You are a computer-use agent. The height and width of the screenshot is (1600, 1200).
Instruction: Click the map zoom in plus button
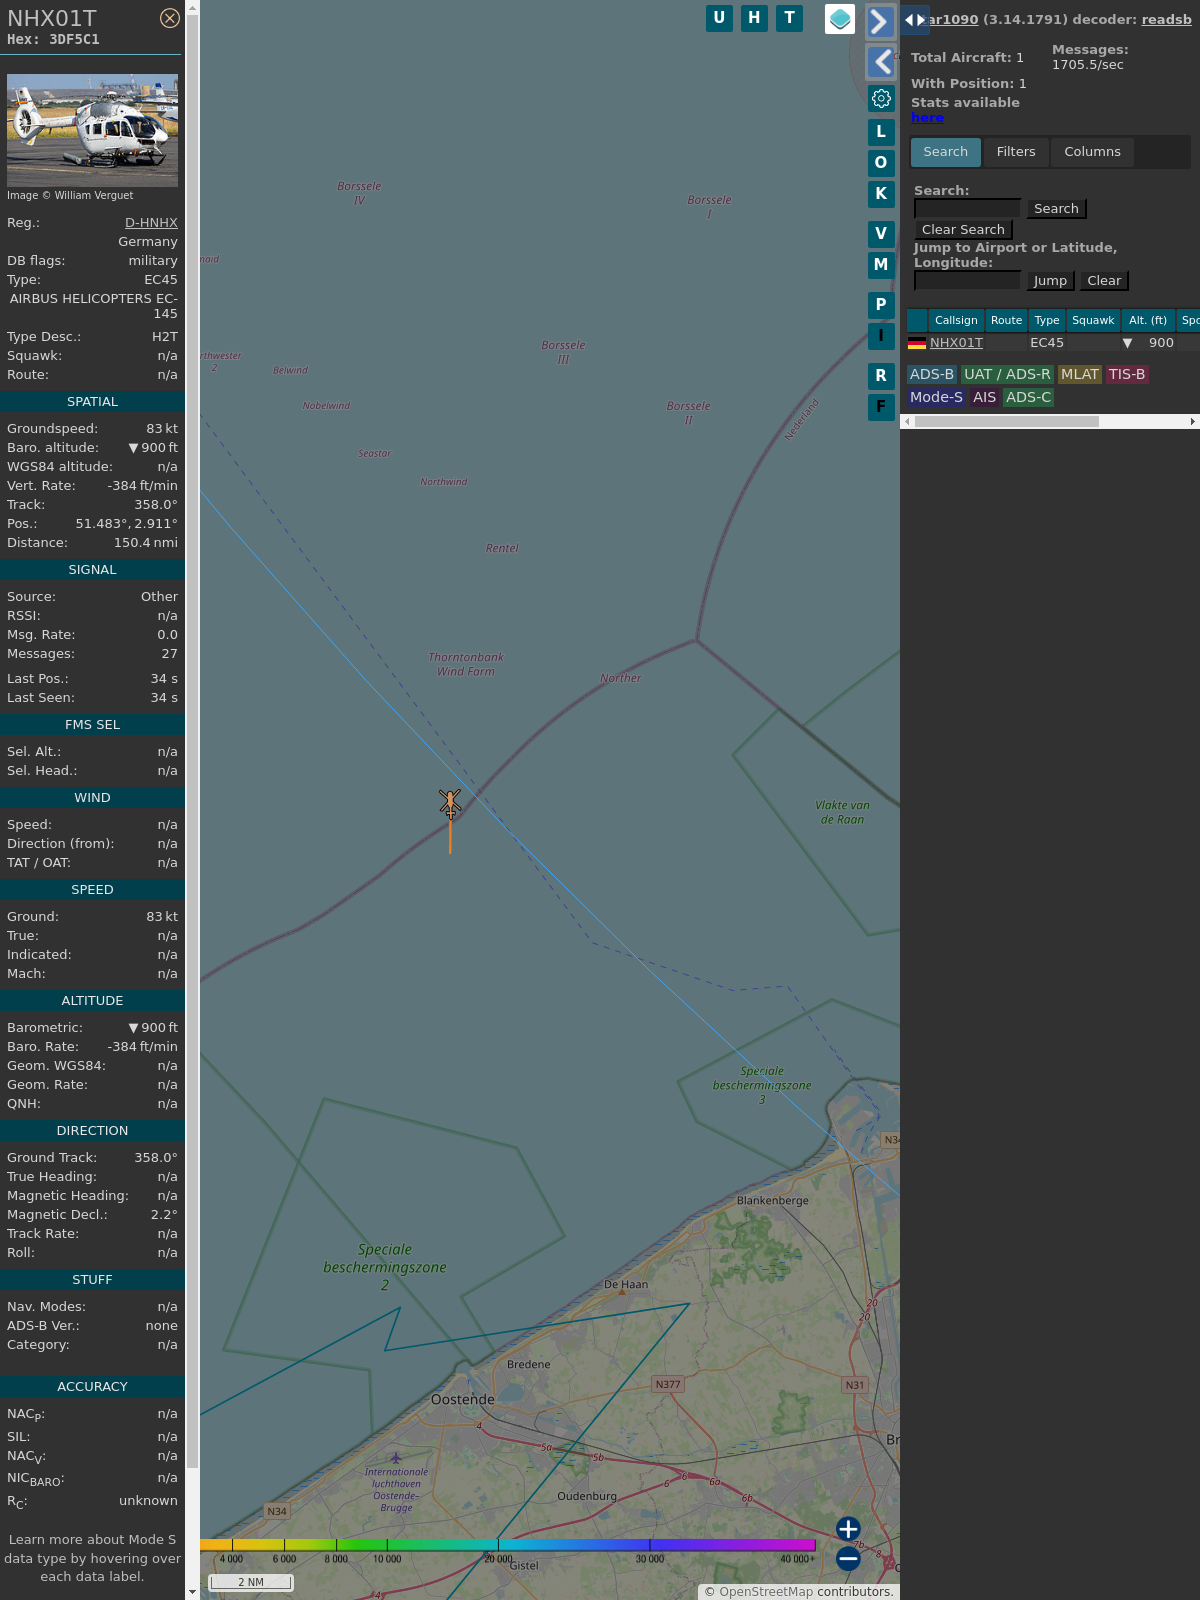click(x=848, y=1529)
